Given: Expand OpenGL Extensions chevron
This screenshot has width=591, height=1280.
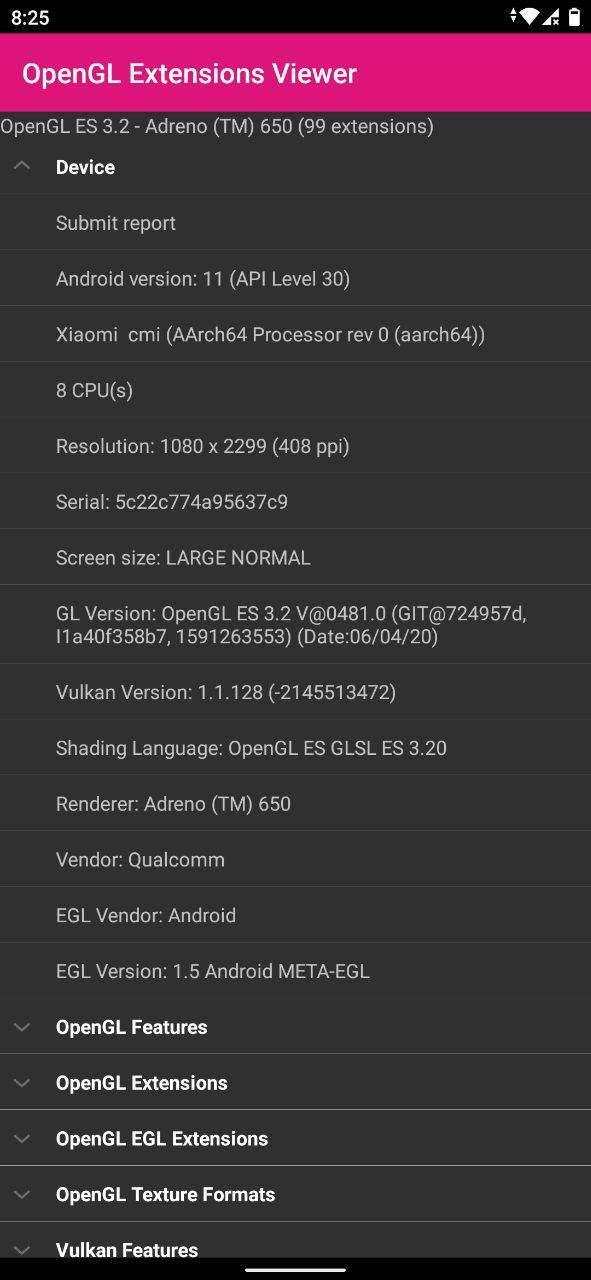Looking at the screenshot, I should coord(22,1083).
